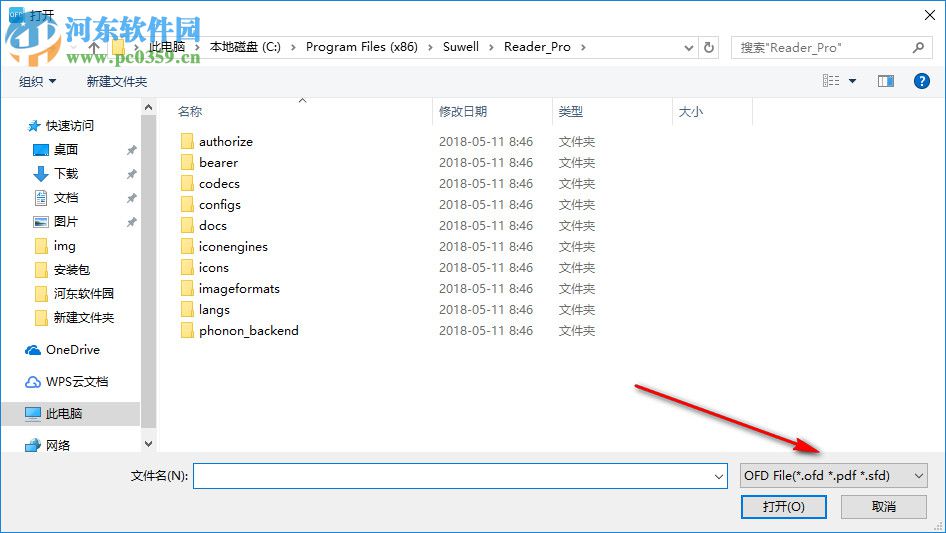Open the authorize folder icon

click(x=187, y=141)
